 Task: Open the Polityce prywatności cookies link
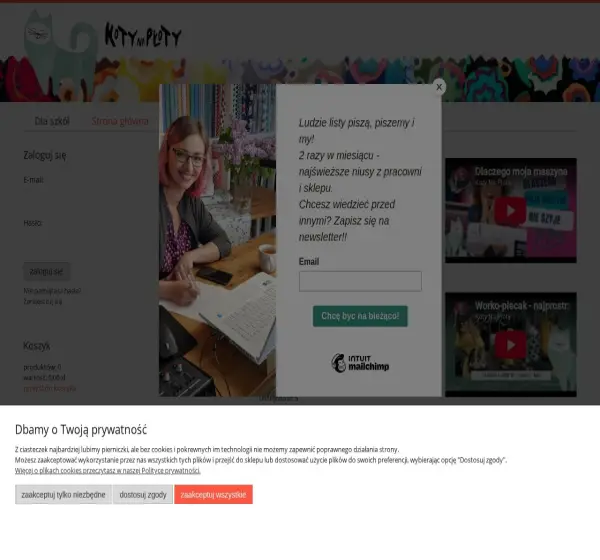(108, 470)
